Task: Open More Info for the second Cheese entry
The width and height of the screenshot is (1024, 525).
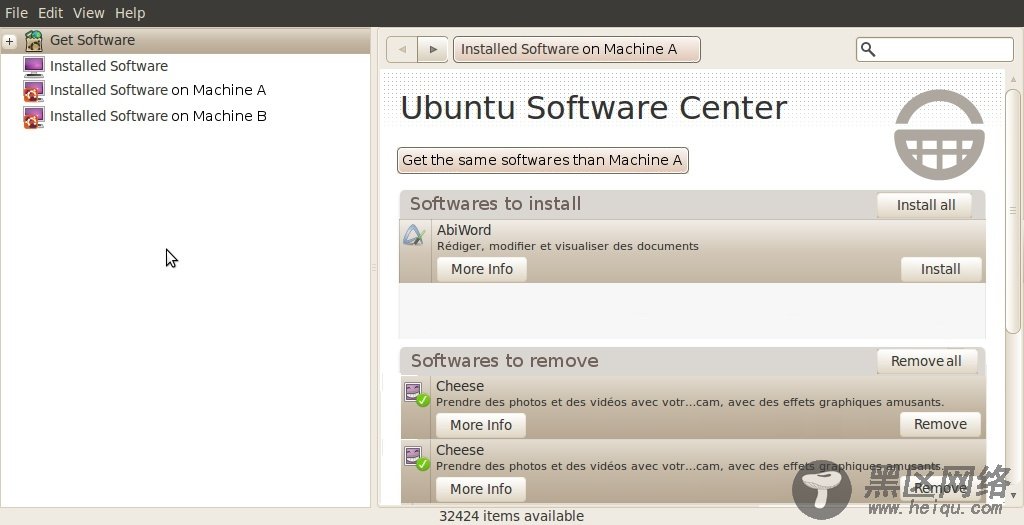Action: tap(481, 489)
